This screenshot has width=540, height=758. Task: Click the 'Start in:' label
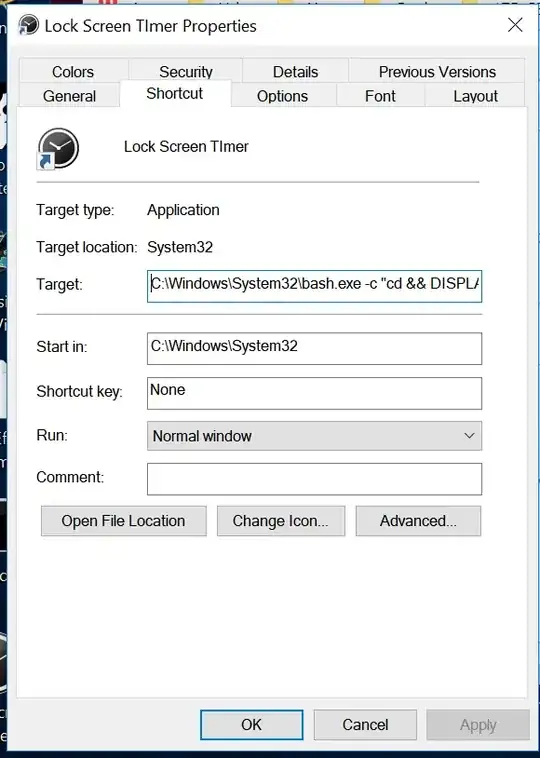tap(62, 347)
